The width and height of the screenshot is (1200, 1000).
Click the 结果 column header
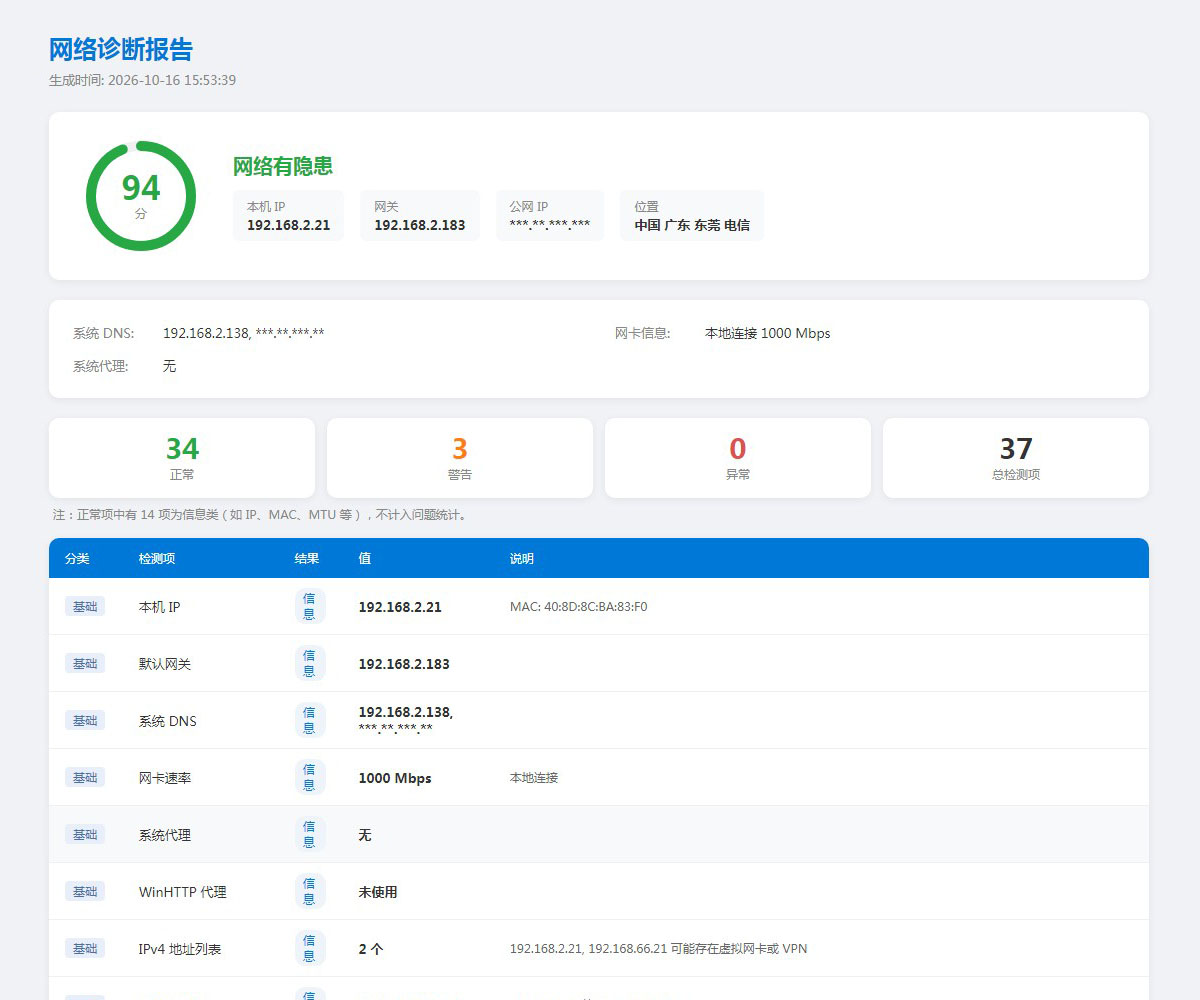(x=307, y=558)
